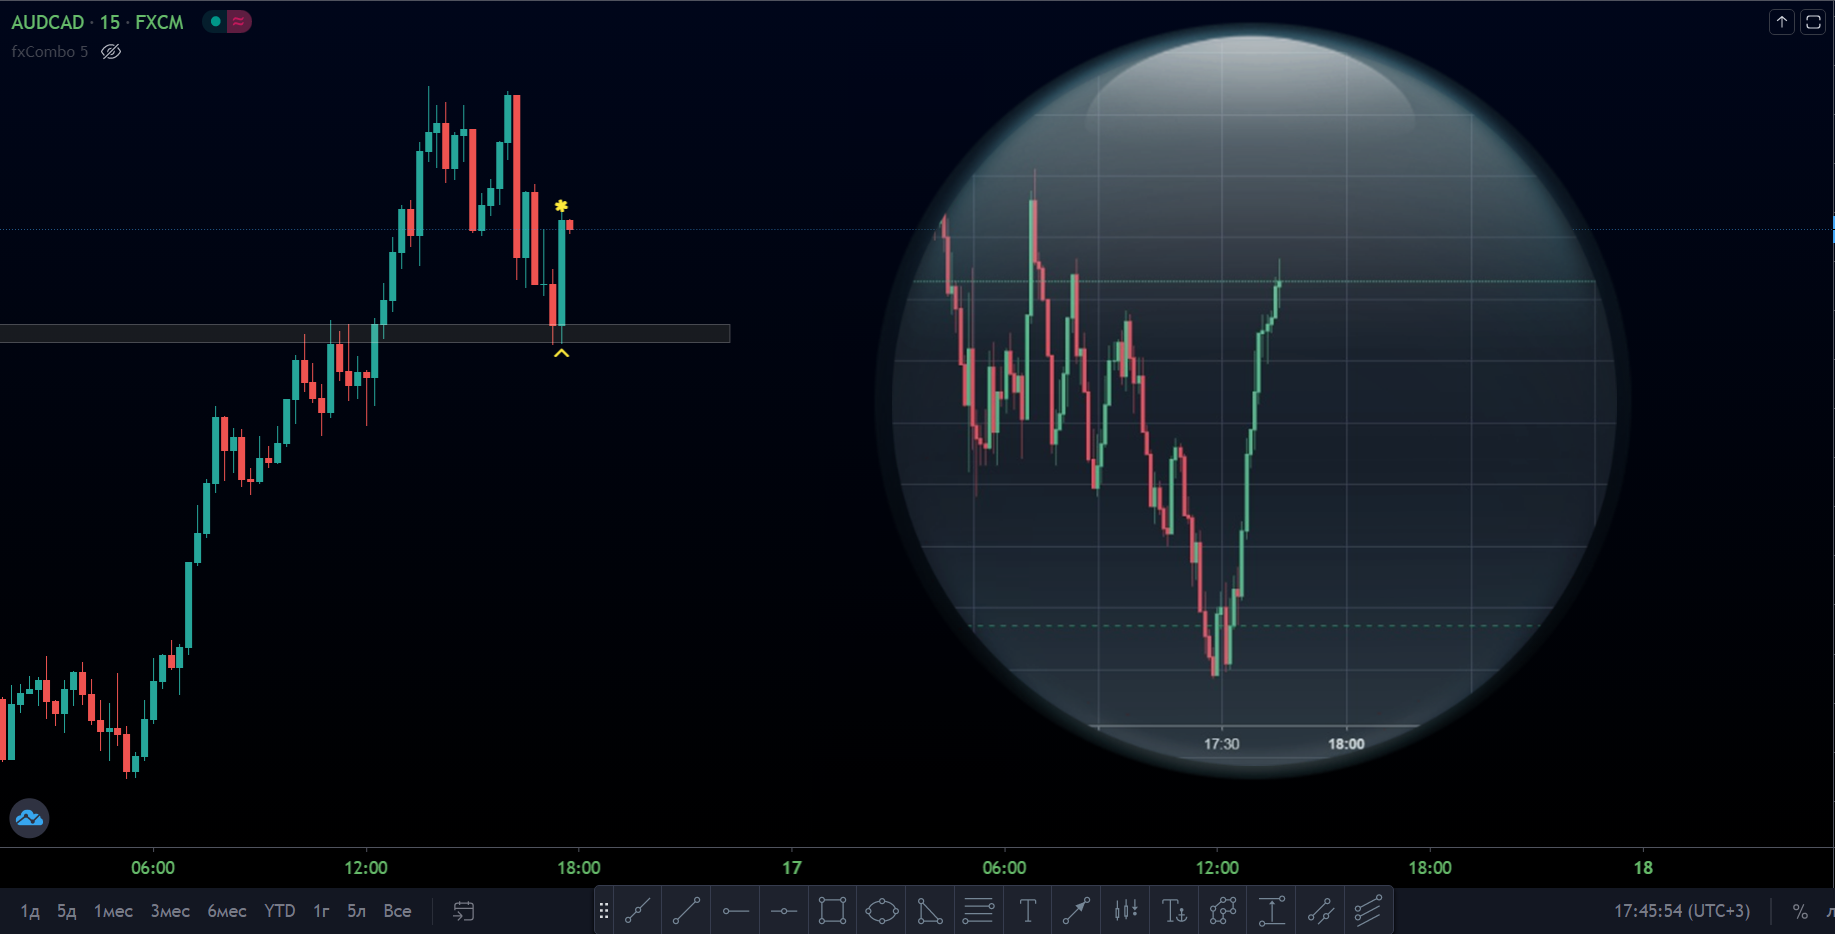Image resolution: width=1835 pixels, height=934 pixels.
Task: Set range to 3мес
Action: pyautogui.click(x=170, y=911)
